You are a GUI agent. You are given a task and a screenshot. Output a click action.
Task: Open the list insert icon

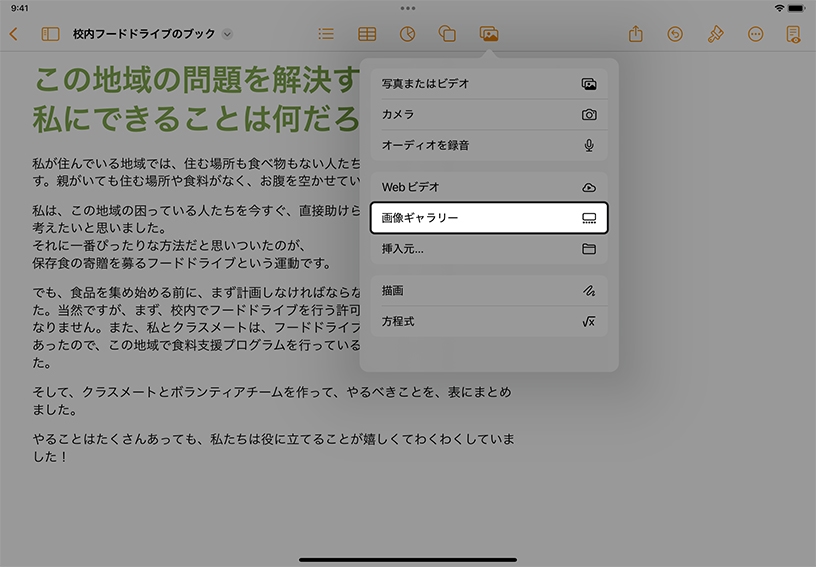click(x=326, y=34)
